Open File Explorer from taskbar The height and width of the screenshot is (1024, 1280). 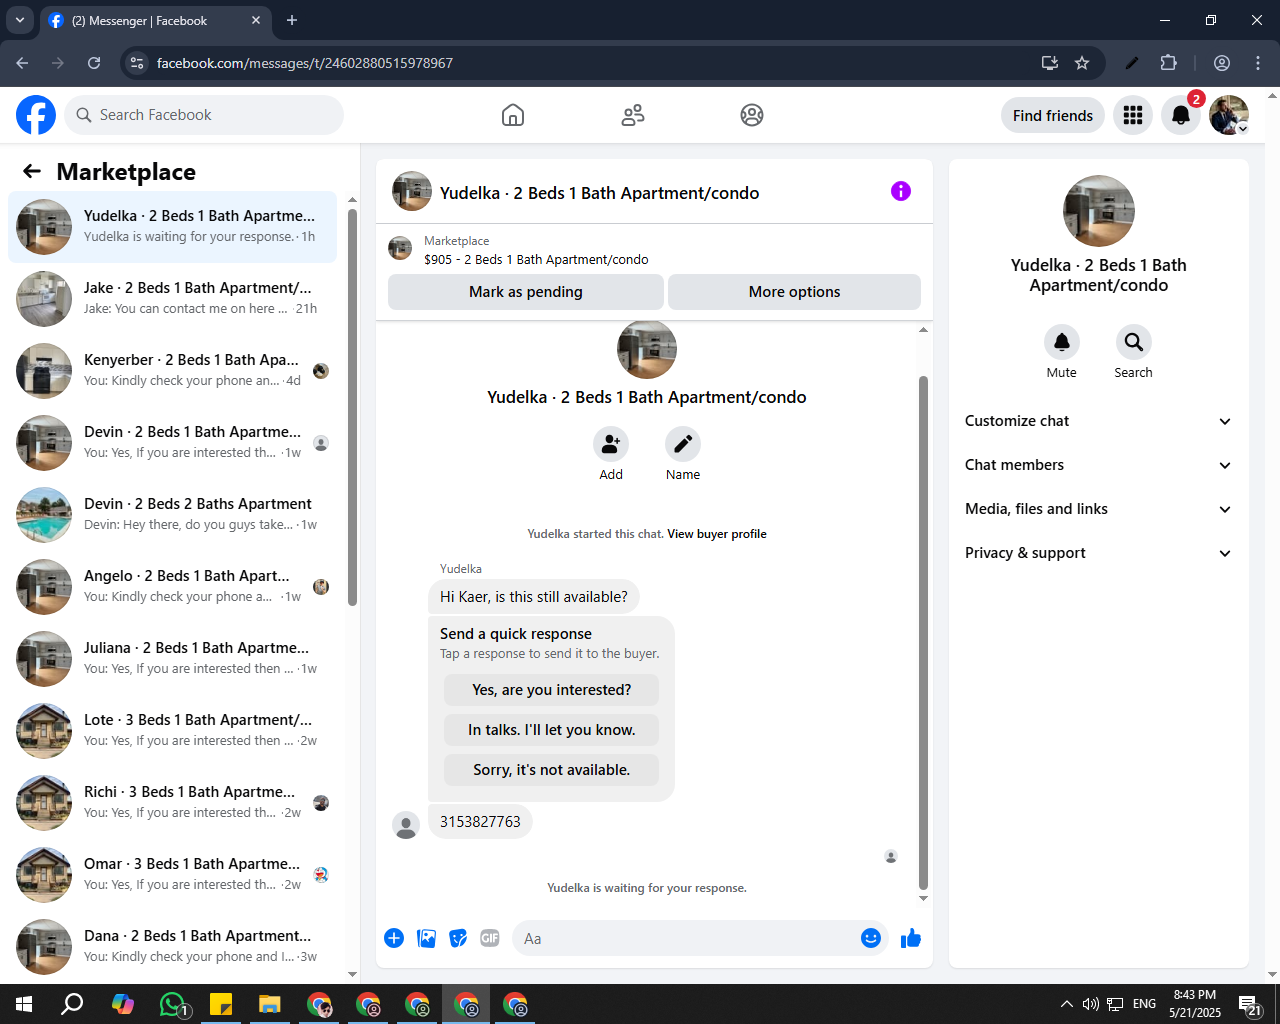[x=270, y=1004]
